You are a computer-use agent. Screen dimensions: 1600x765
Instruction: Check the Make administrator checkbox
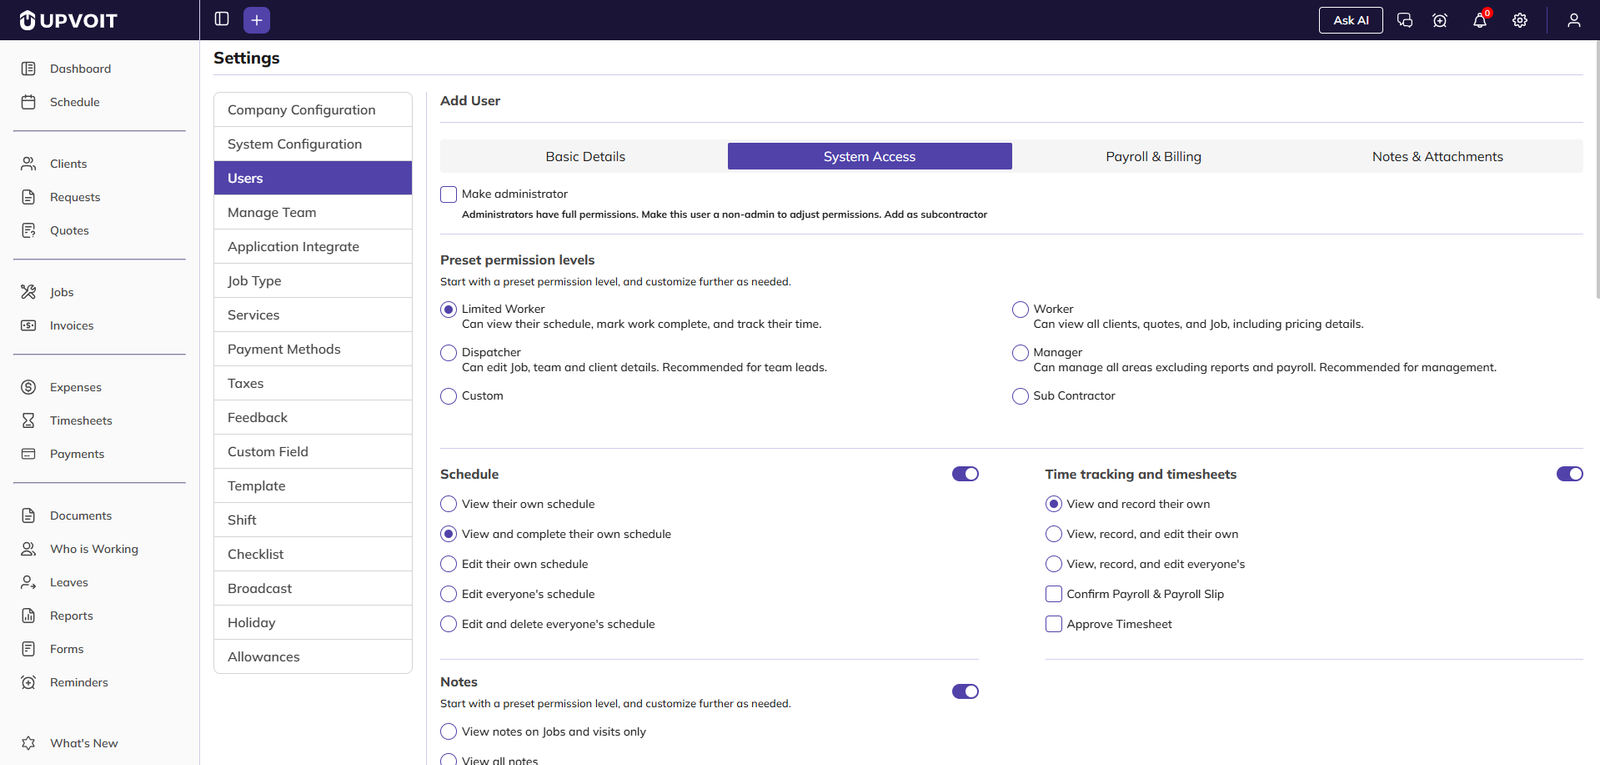[449, 194]
